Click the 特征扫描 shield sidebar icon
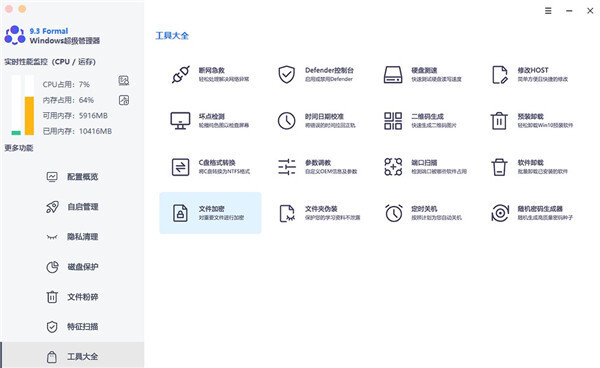 [x=52, y=327]
